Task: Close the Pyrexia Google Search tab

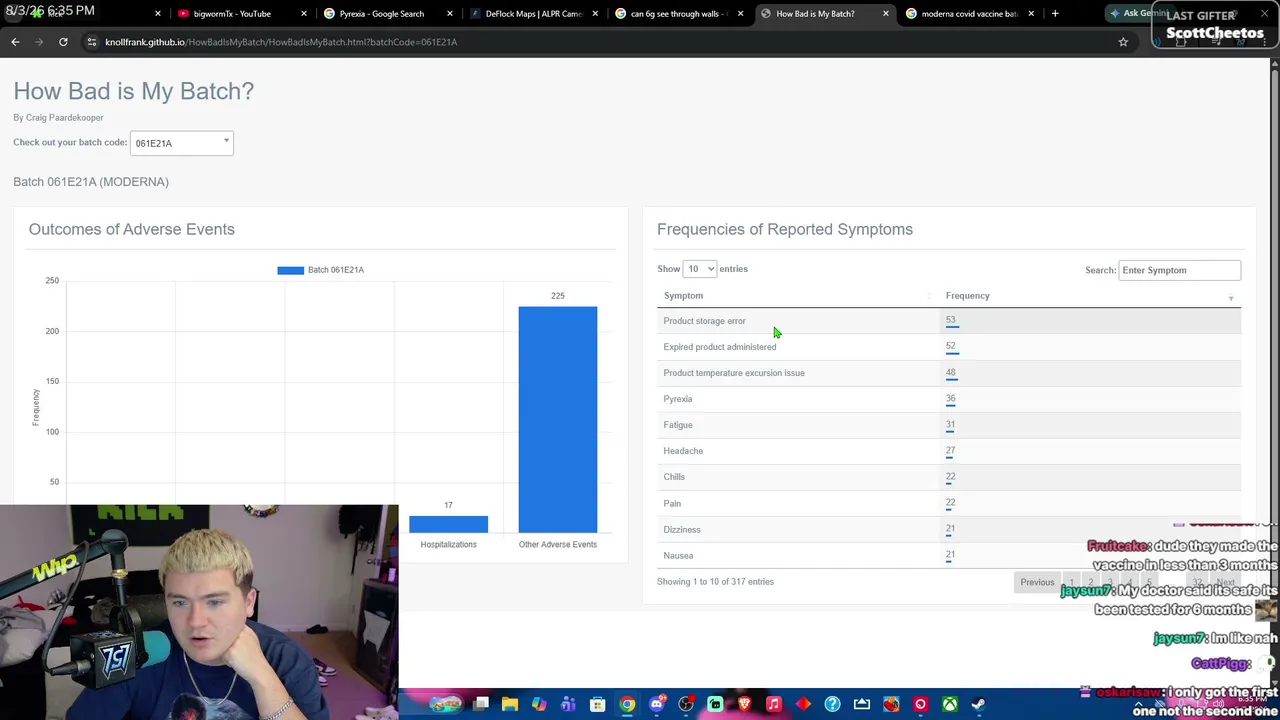Action: 450,14
